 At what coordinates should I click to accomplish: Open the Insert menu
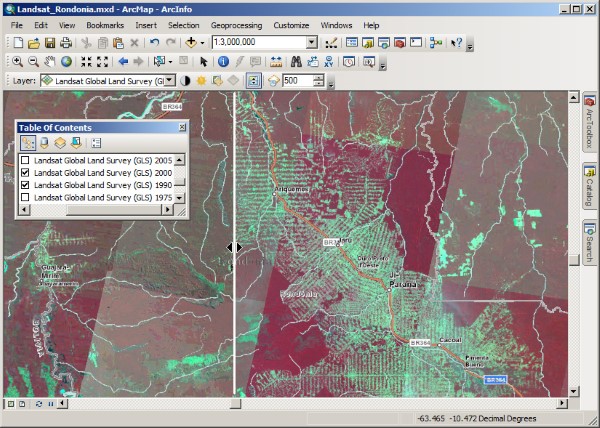(146, 25)
